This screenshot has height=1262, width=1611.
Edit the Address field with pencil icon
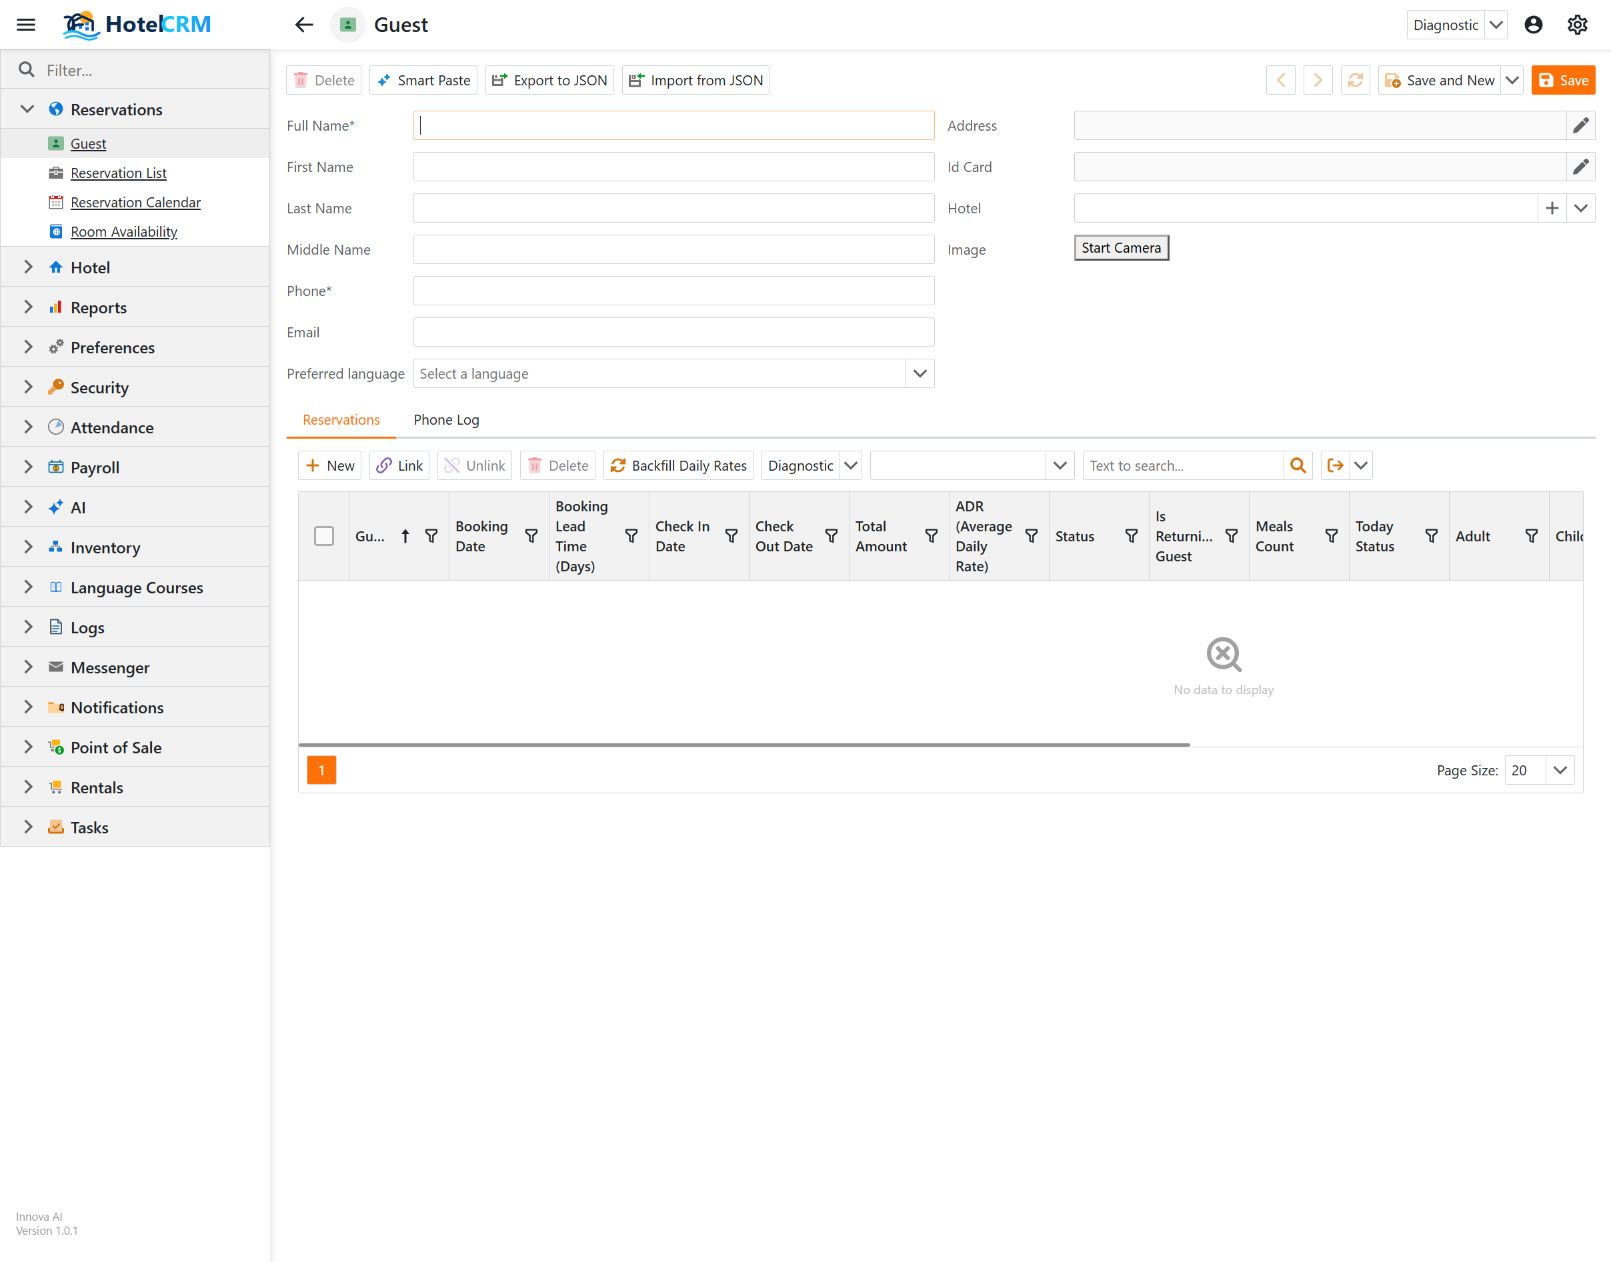coord(1580,126)
